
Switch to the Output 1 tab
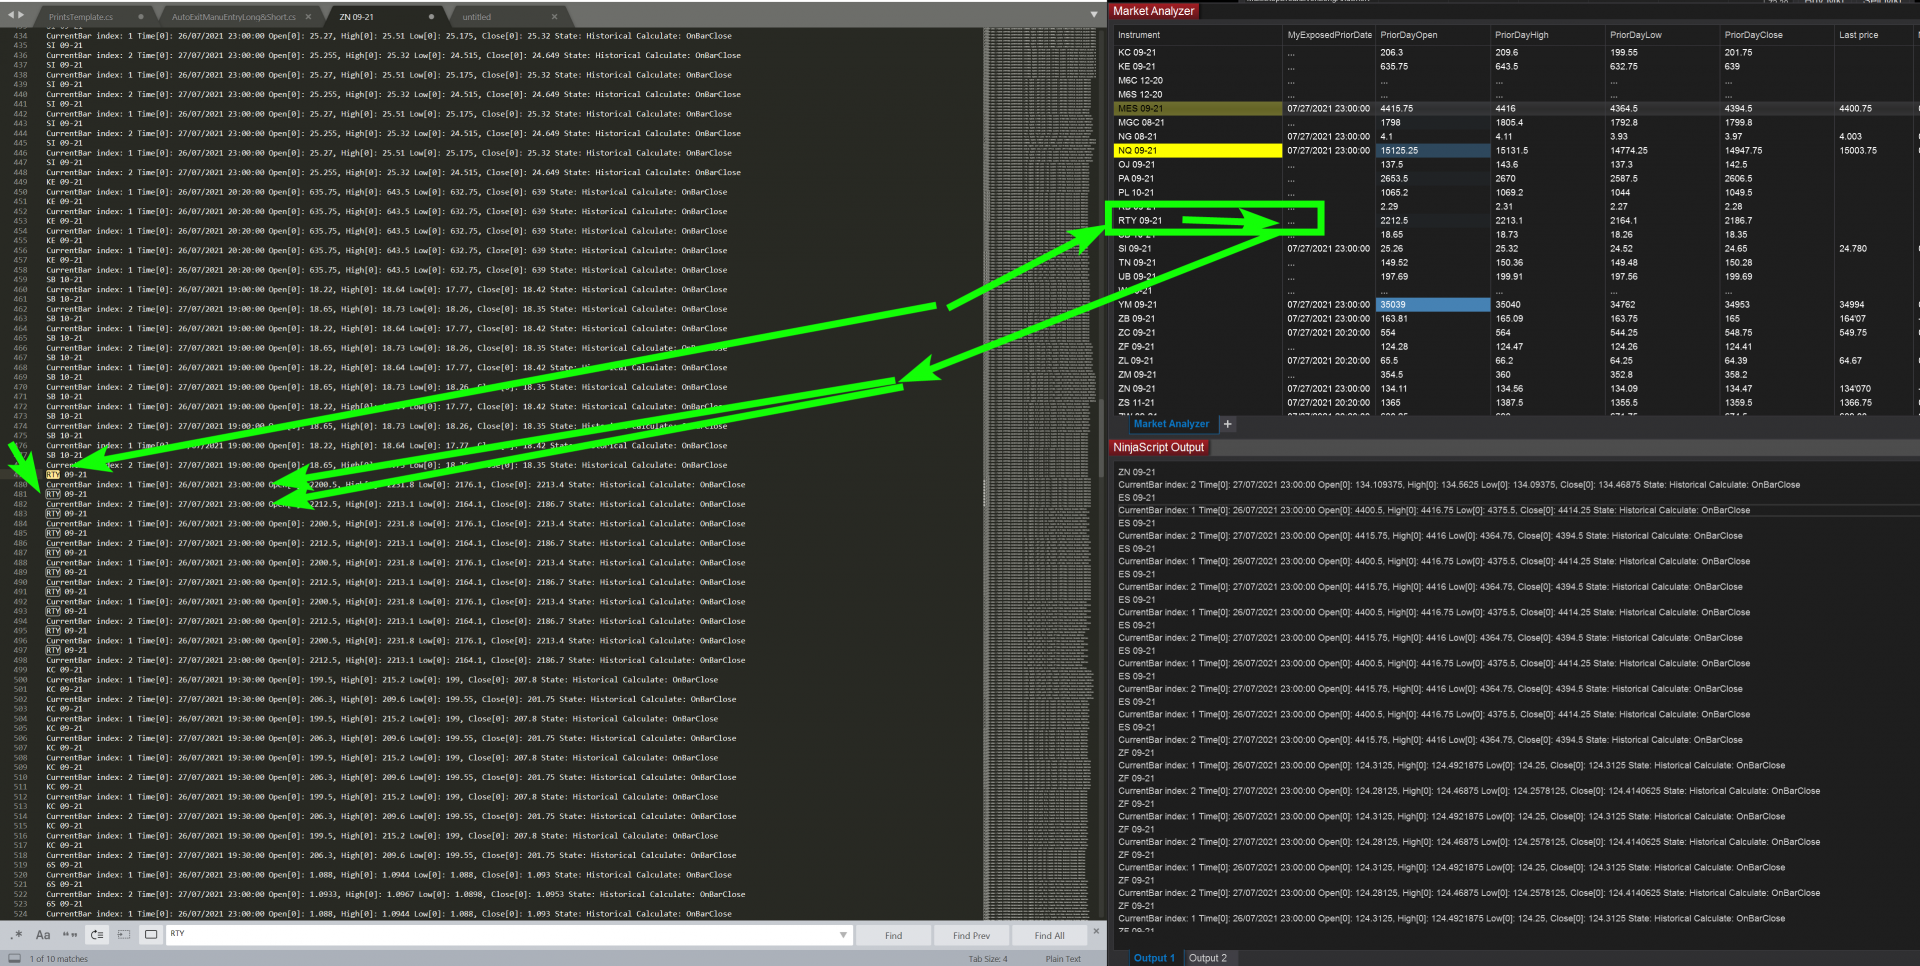click(1154, 958)
